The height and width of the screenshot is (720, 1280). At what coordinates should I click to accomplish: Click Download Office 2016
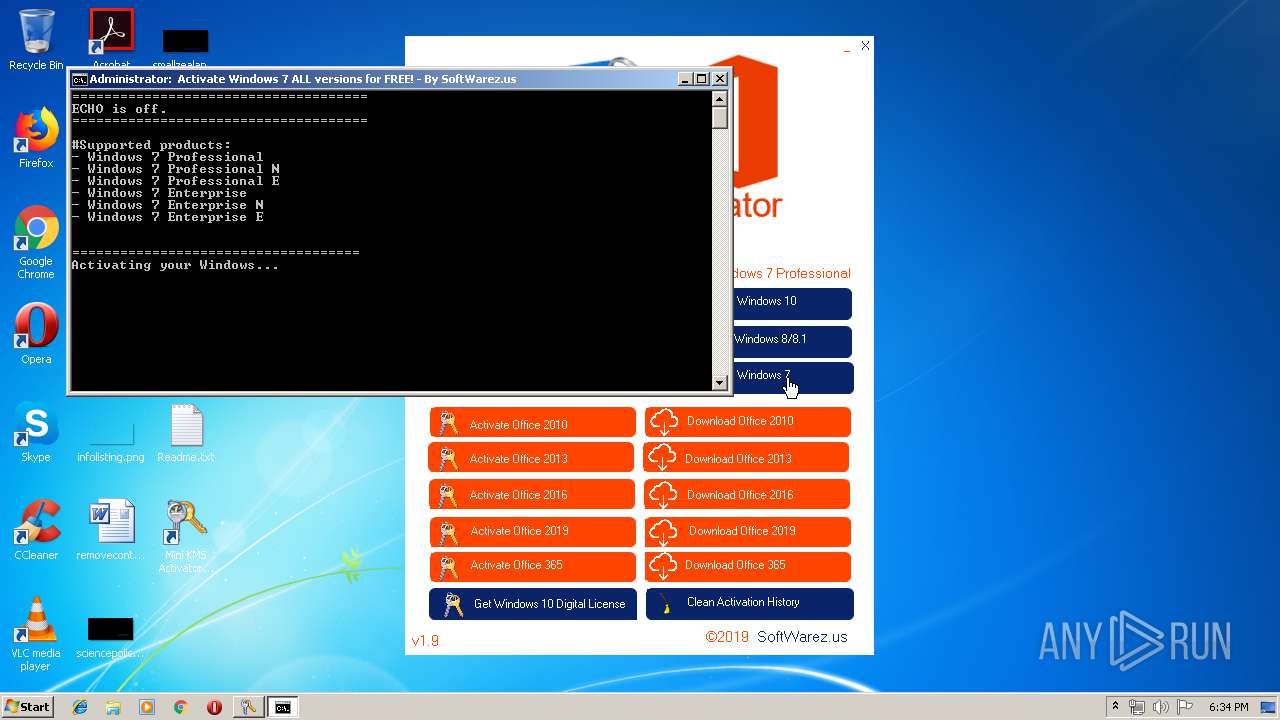(747, 494)
